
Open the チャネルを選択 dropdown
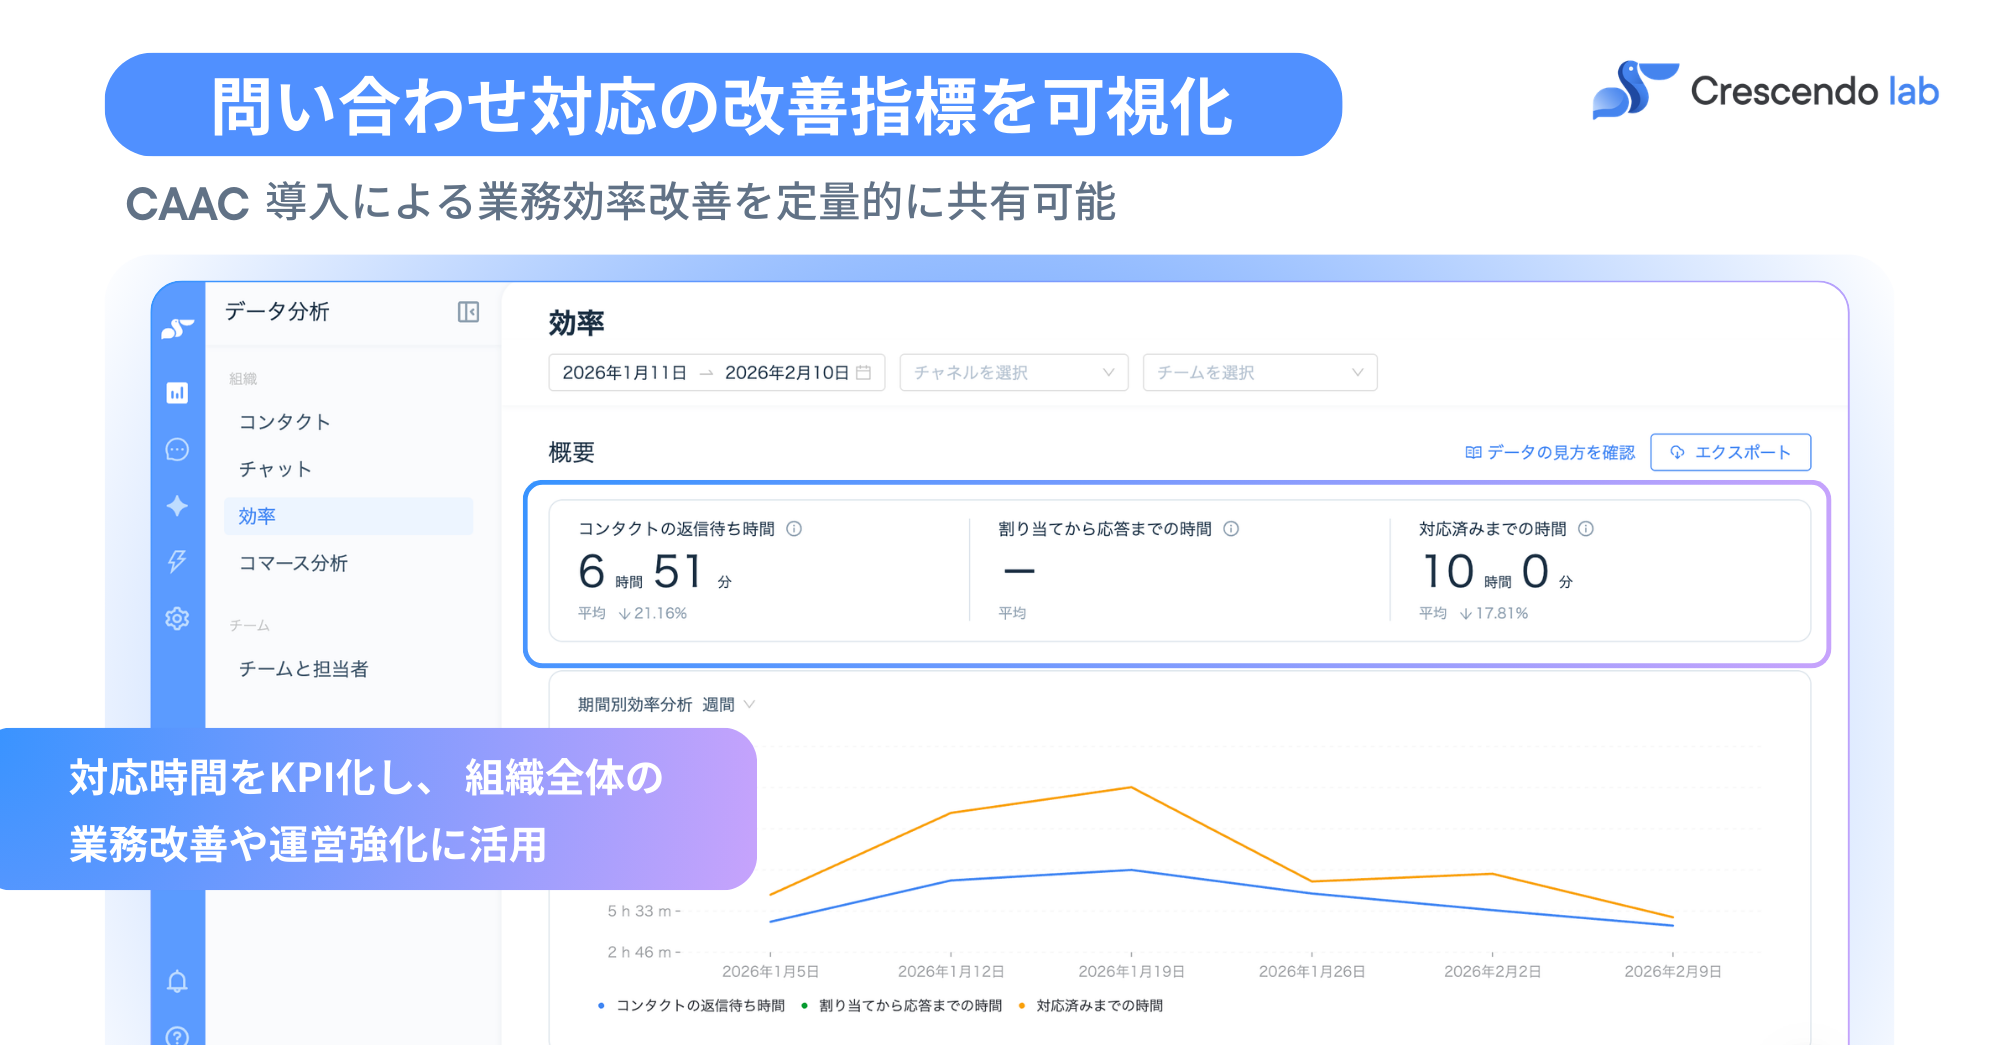(1012, 372)
